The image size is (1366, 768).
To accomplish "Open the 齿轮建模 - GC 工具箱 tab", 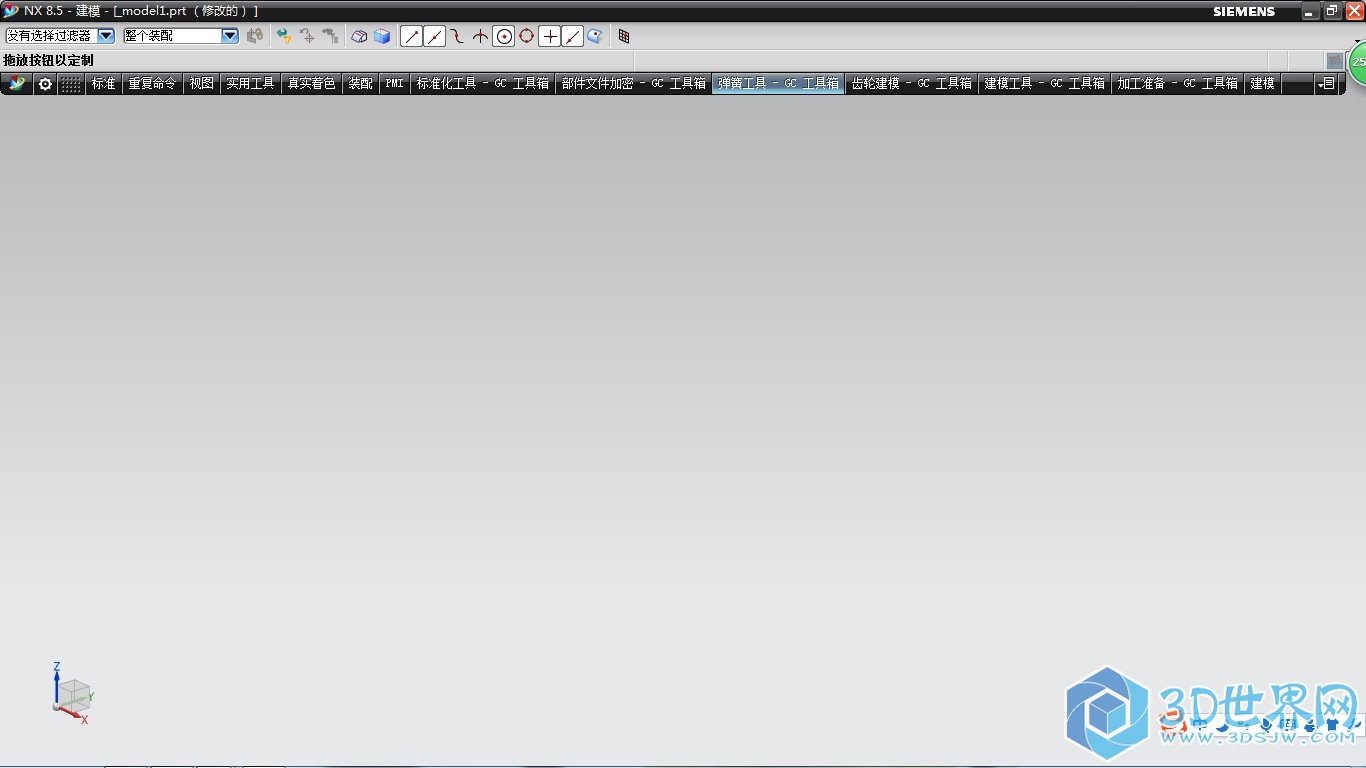I will click(912, 84).
